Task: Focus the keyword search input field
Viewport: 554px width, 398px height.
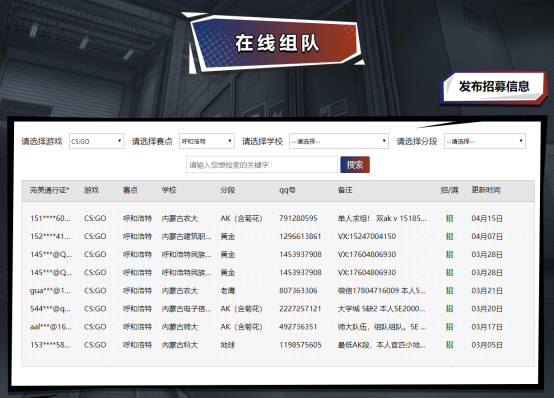Action: (x=262, y=165)
